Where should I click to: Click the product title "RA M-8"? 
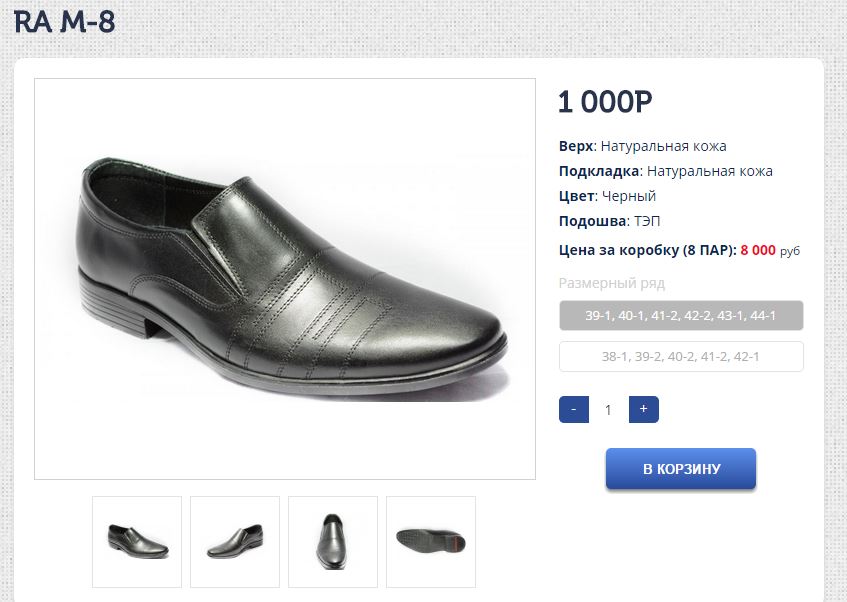(x=65, y=22)
